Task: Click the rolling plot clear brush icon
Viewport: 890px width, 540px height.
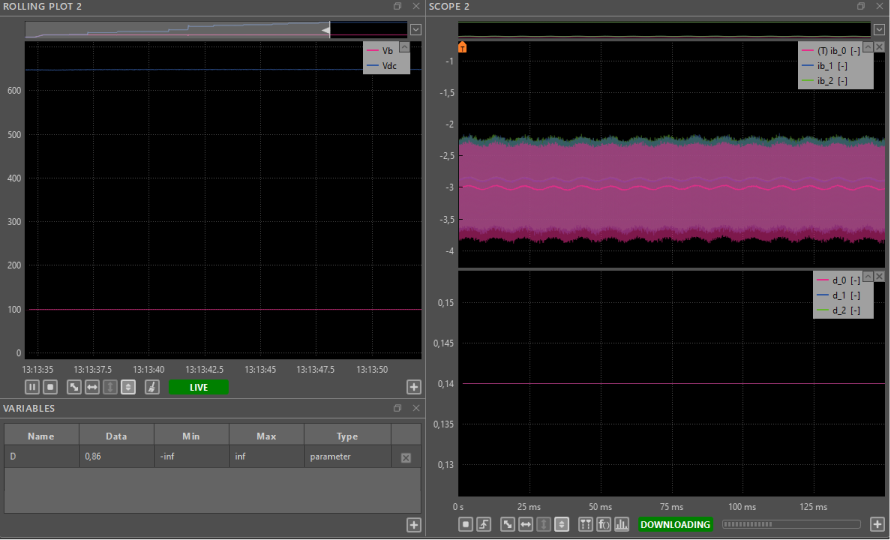Action: pos(151,387)
